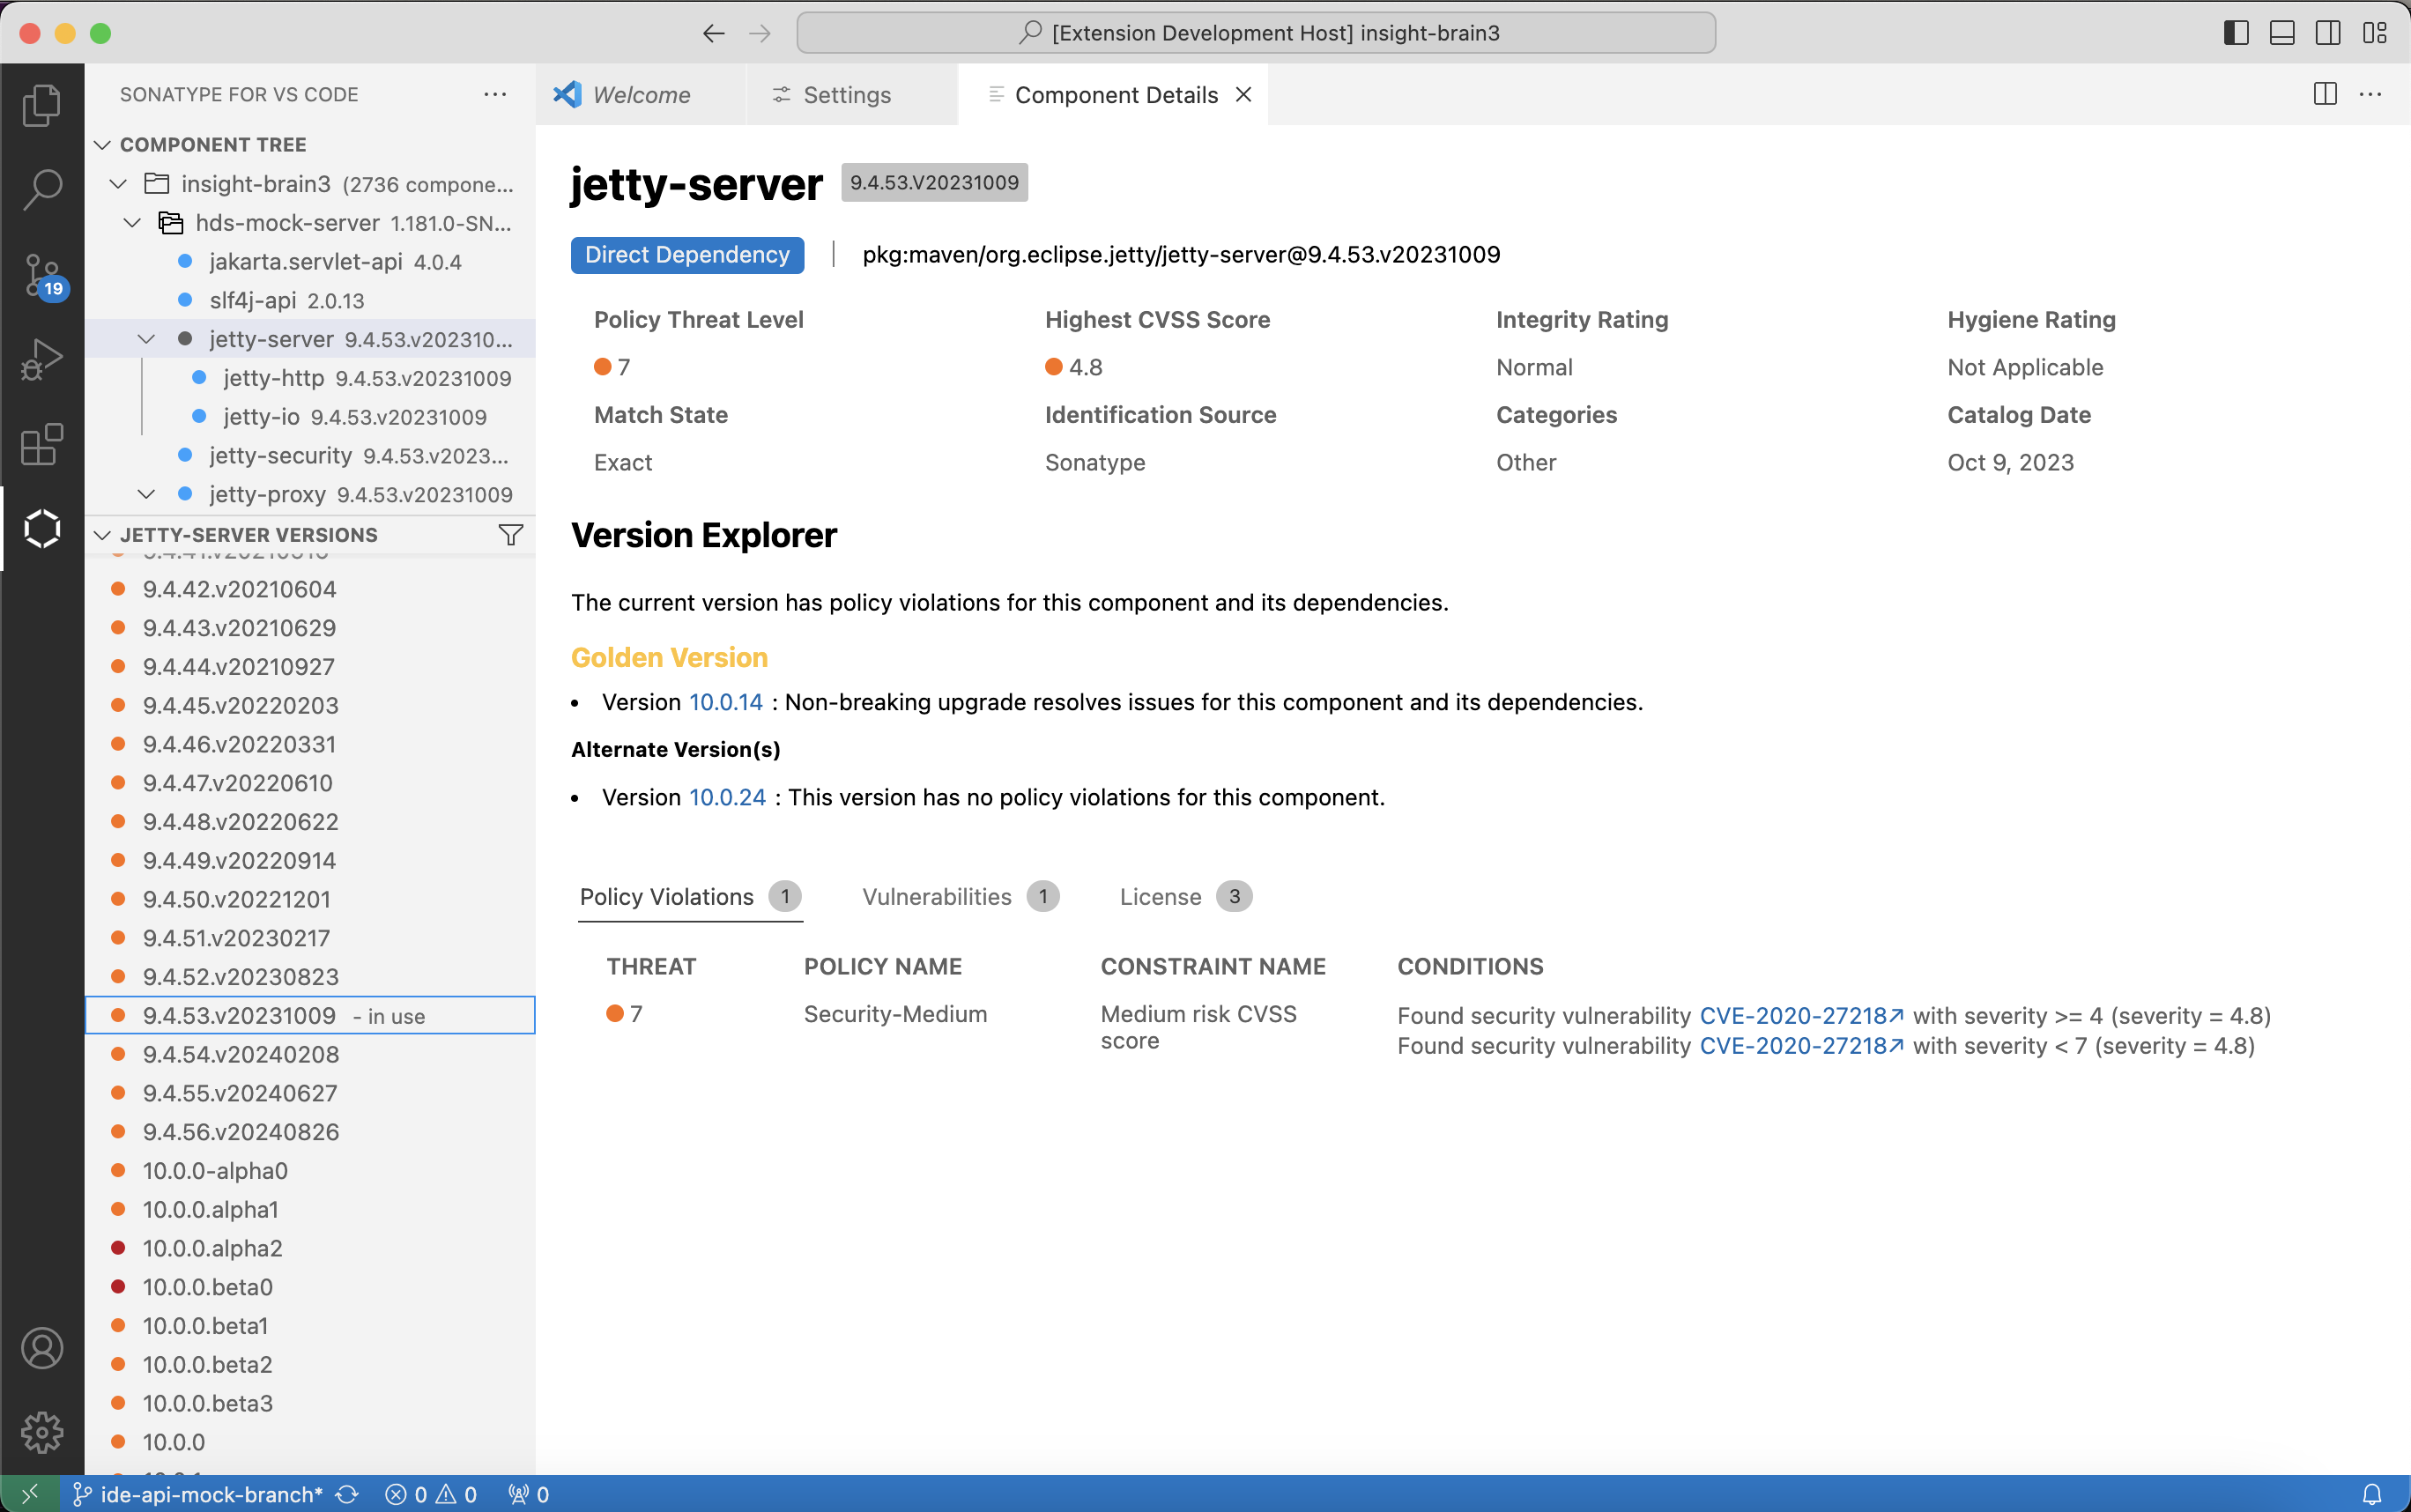Go back with the left arrow

[x=713, y=33]
